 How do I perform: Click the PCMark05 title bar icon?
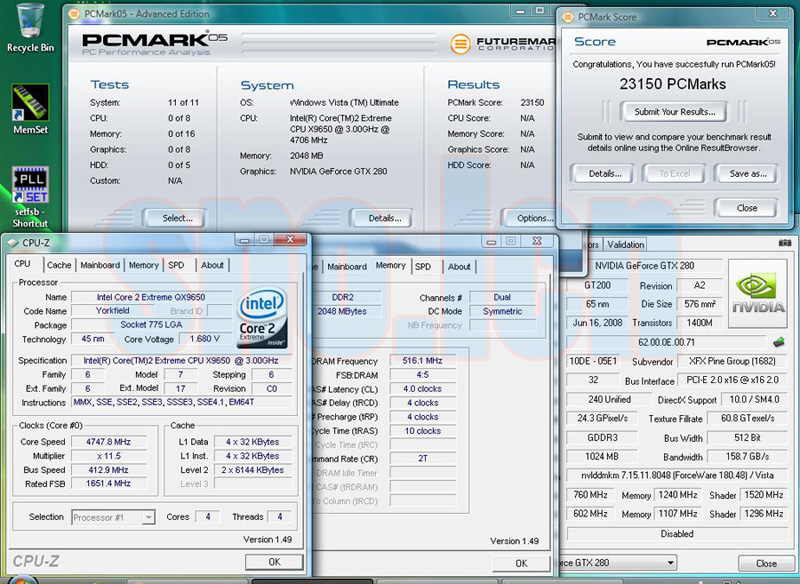[74, 14]
